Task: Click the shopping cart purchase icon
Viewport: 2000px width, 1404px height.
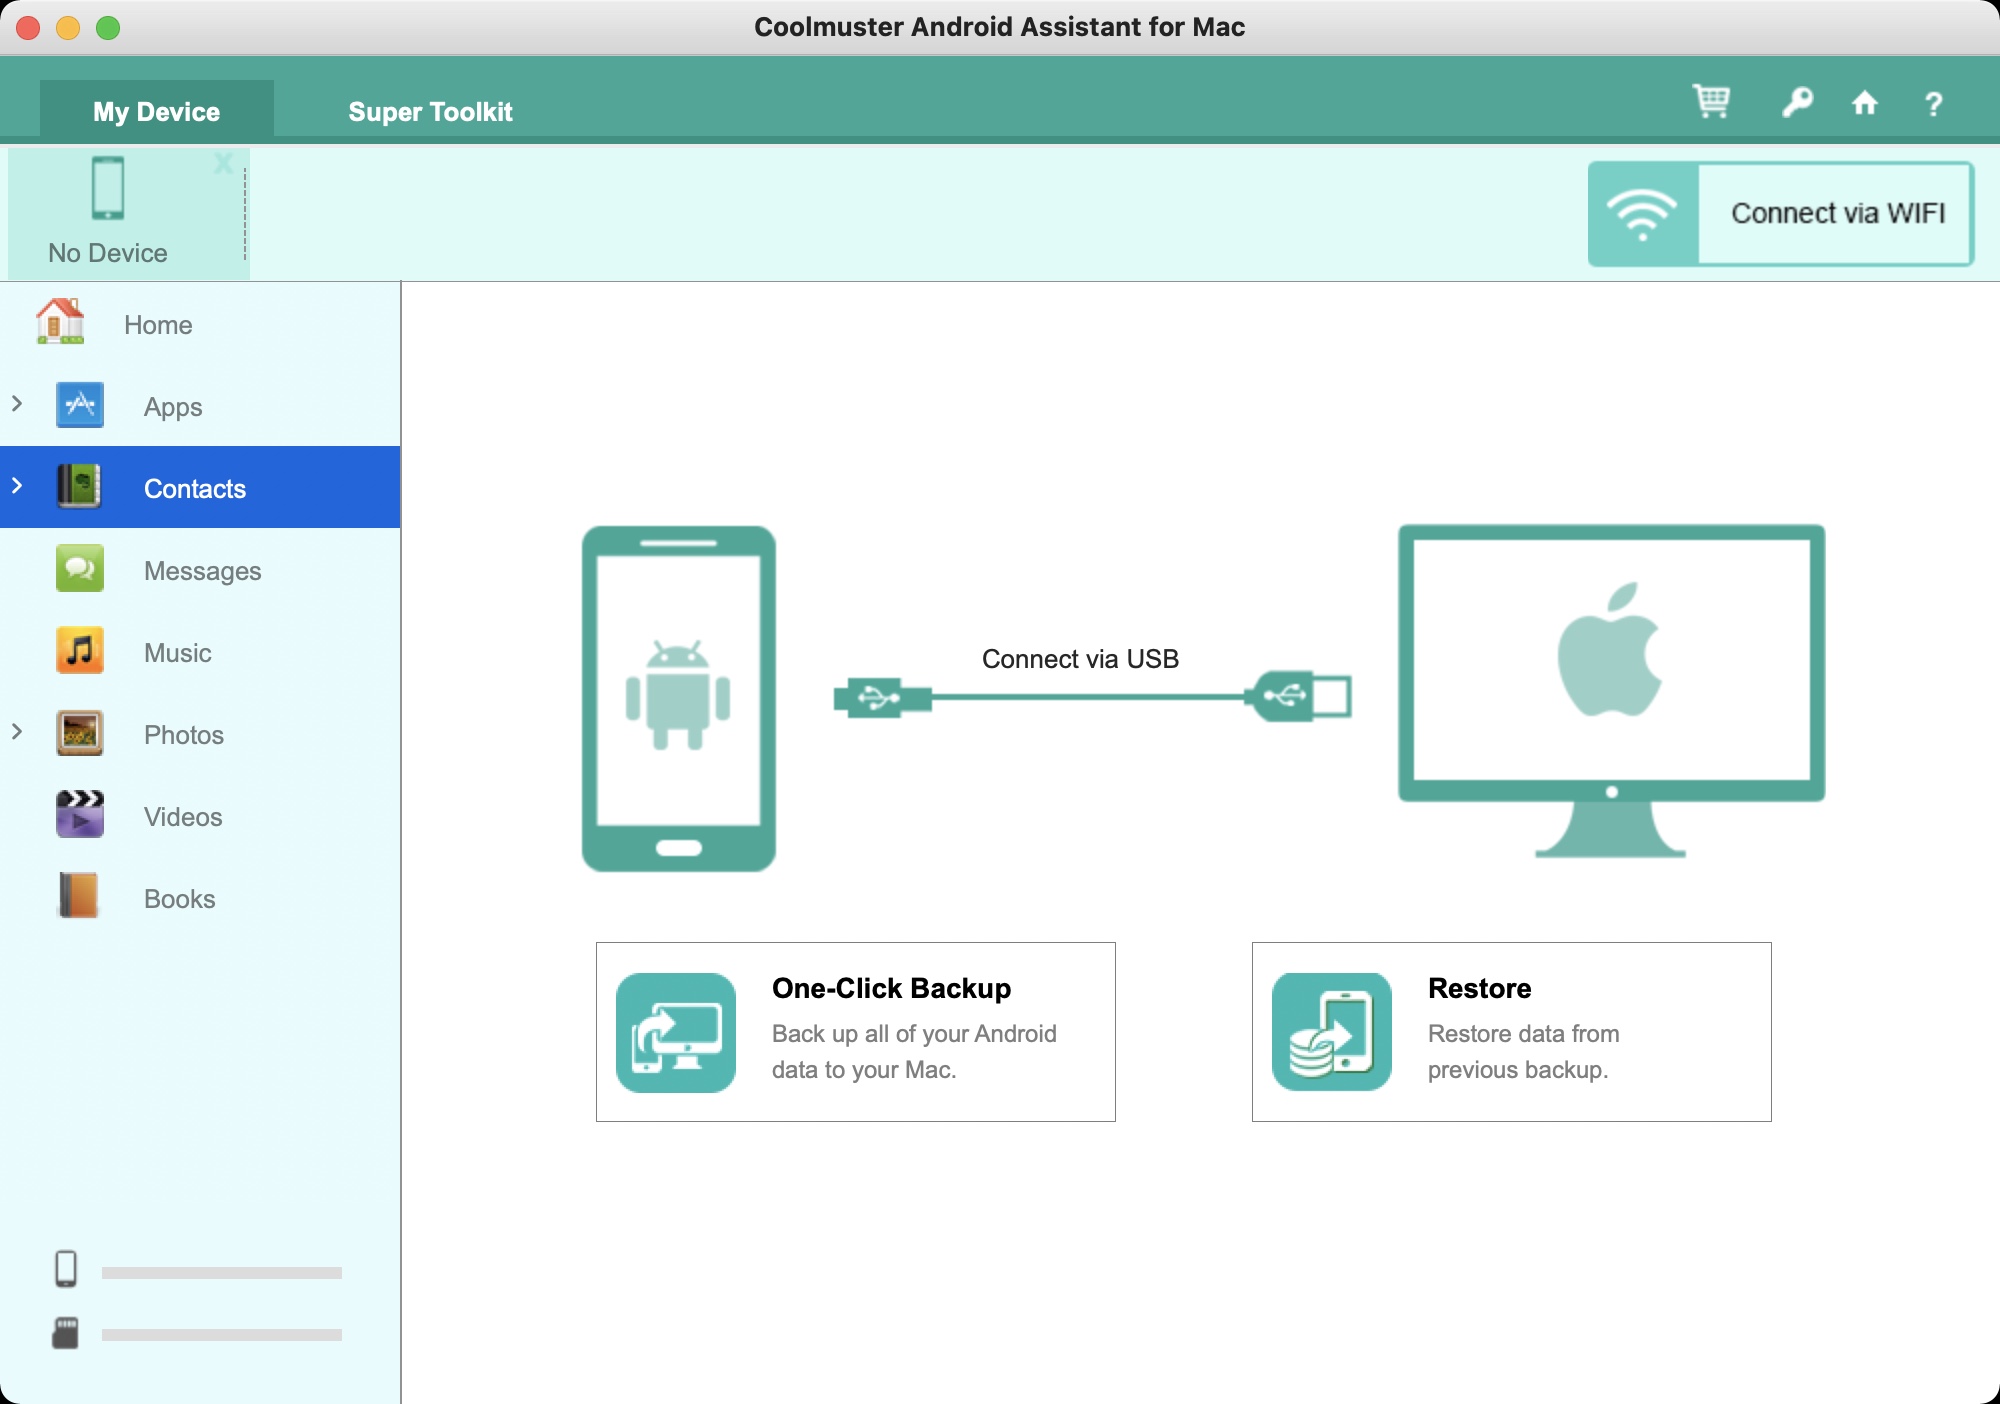Action: click(x=1711, y=102)
